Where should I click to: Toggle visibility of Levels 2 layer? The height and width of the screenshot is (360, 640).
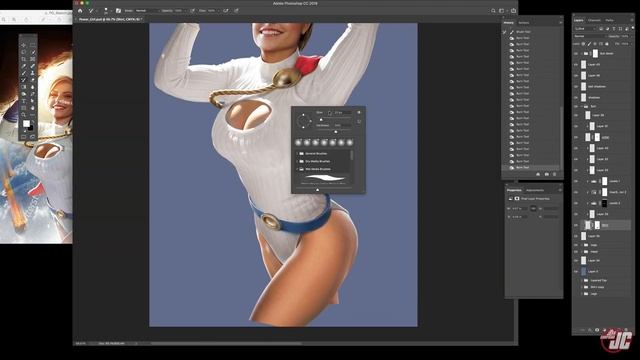576,203
